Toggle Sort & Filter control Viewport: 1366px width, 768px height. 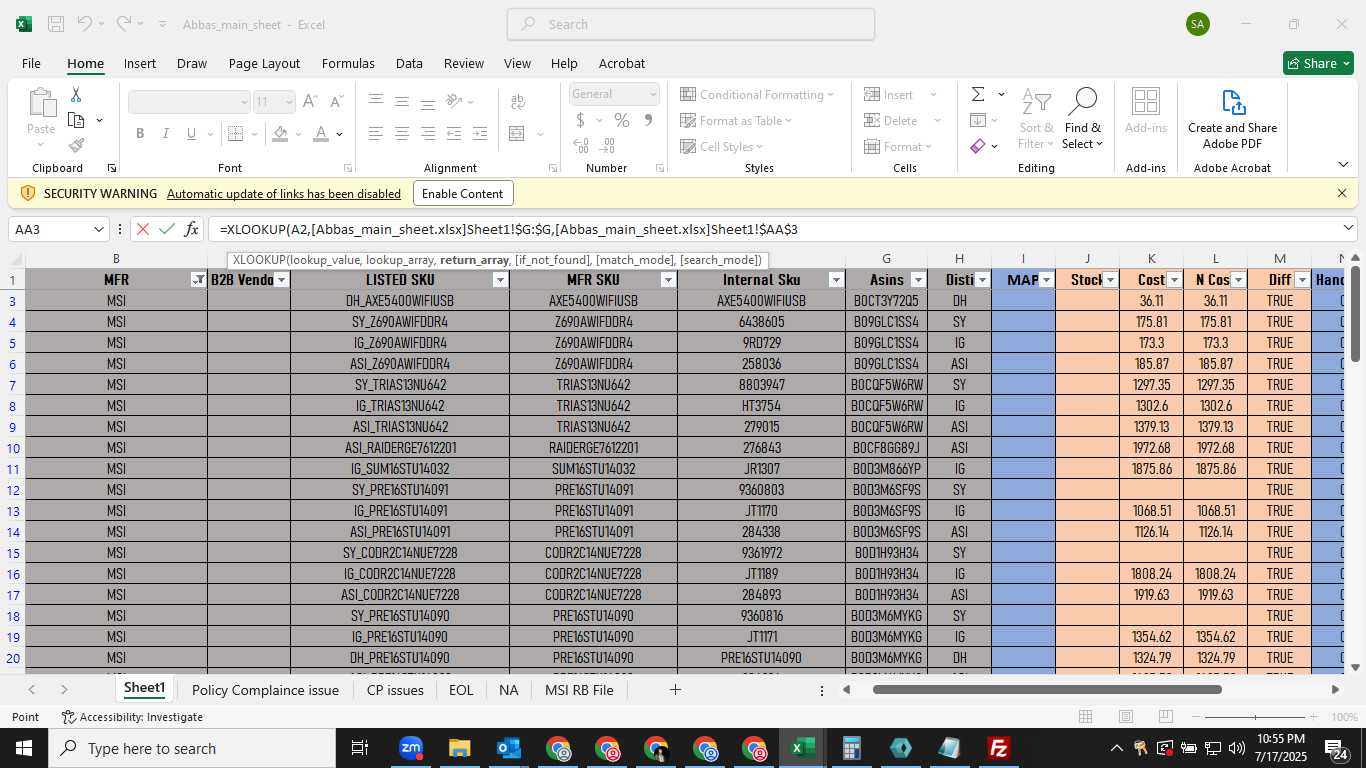tap(1036, 118)
